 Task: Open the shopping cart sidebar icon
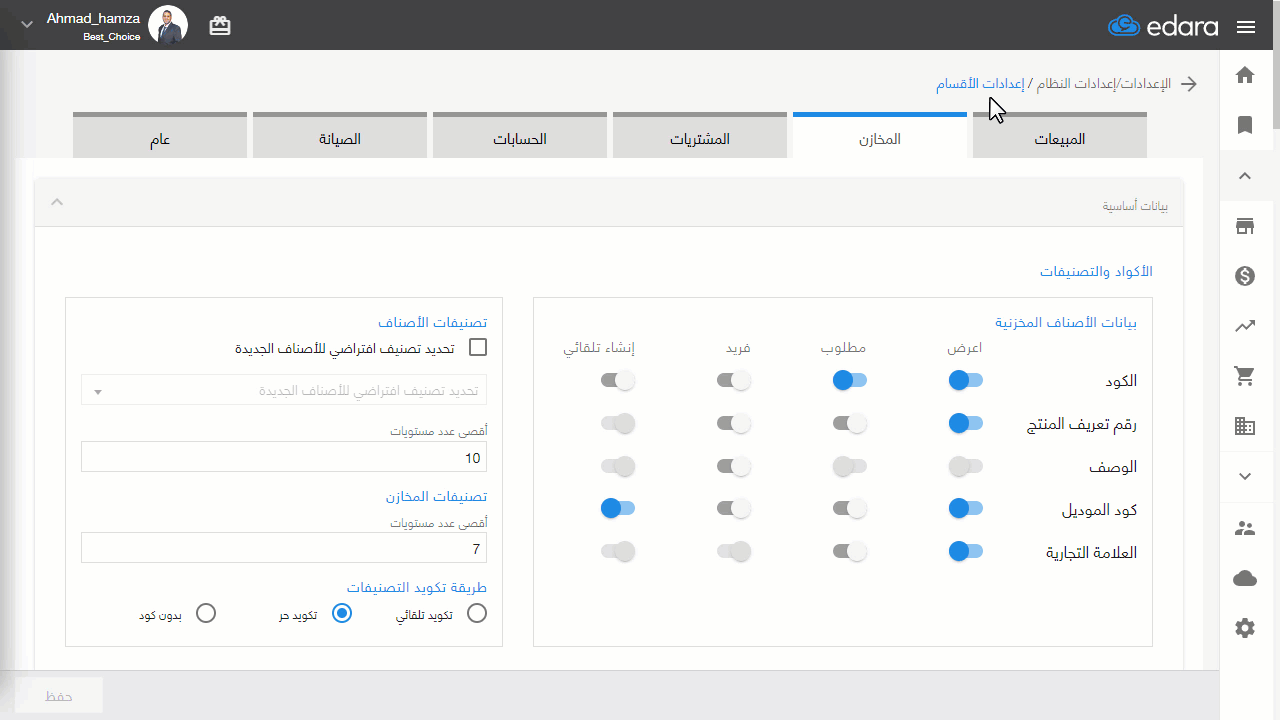(1245, 376)
